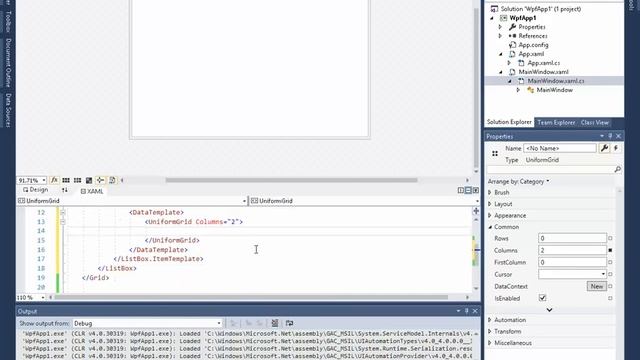
Task: Select App.config in Solution Explorer
Action: click(533, 45)
